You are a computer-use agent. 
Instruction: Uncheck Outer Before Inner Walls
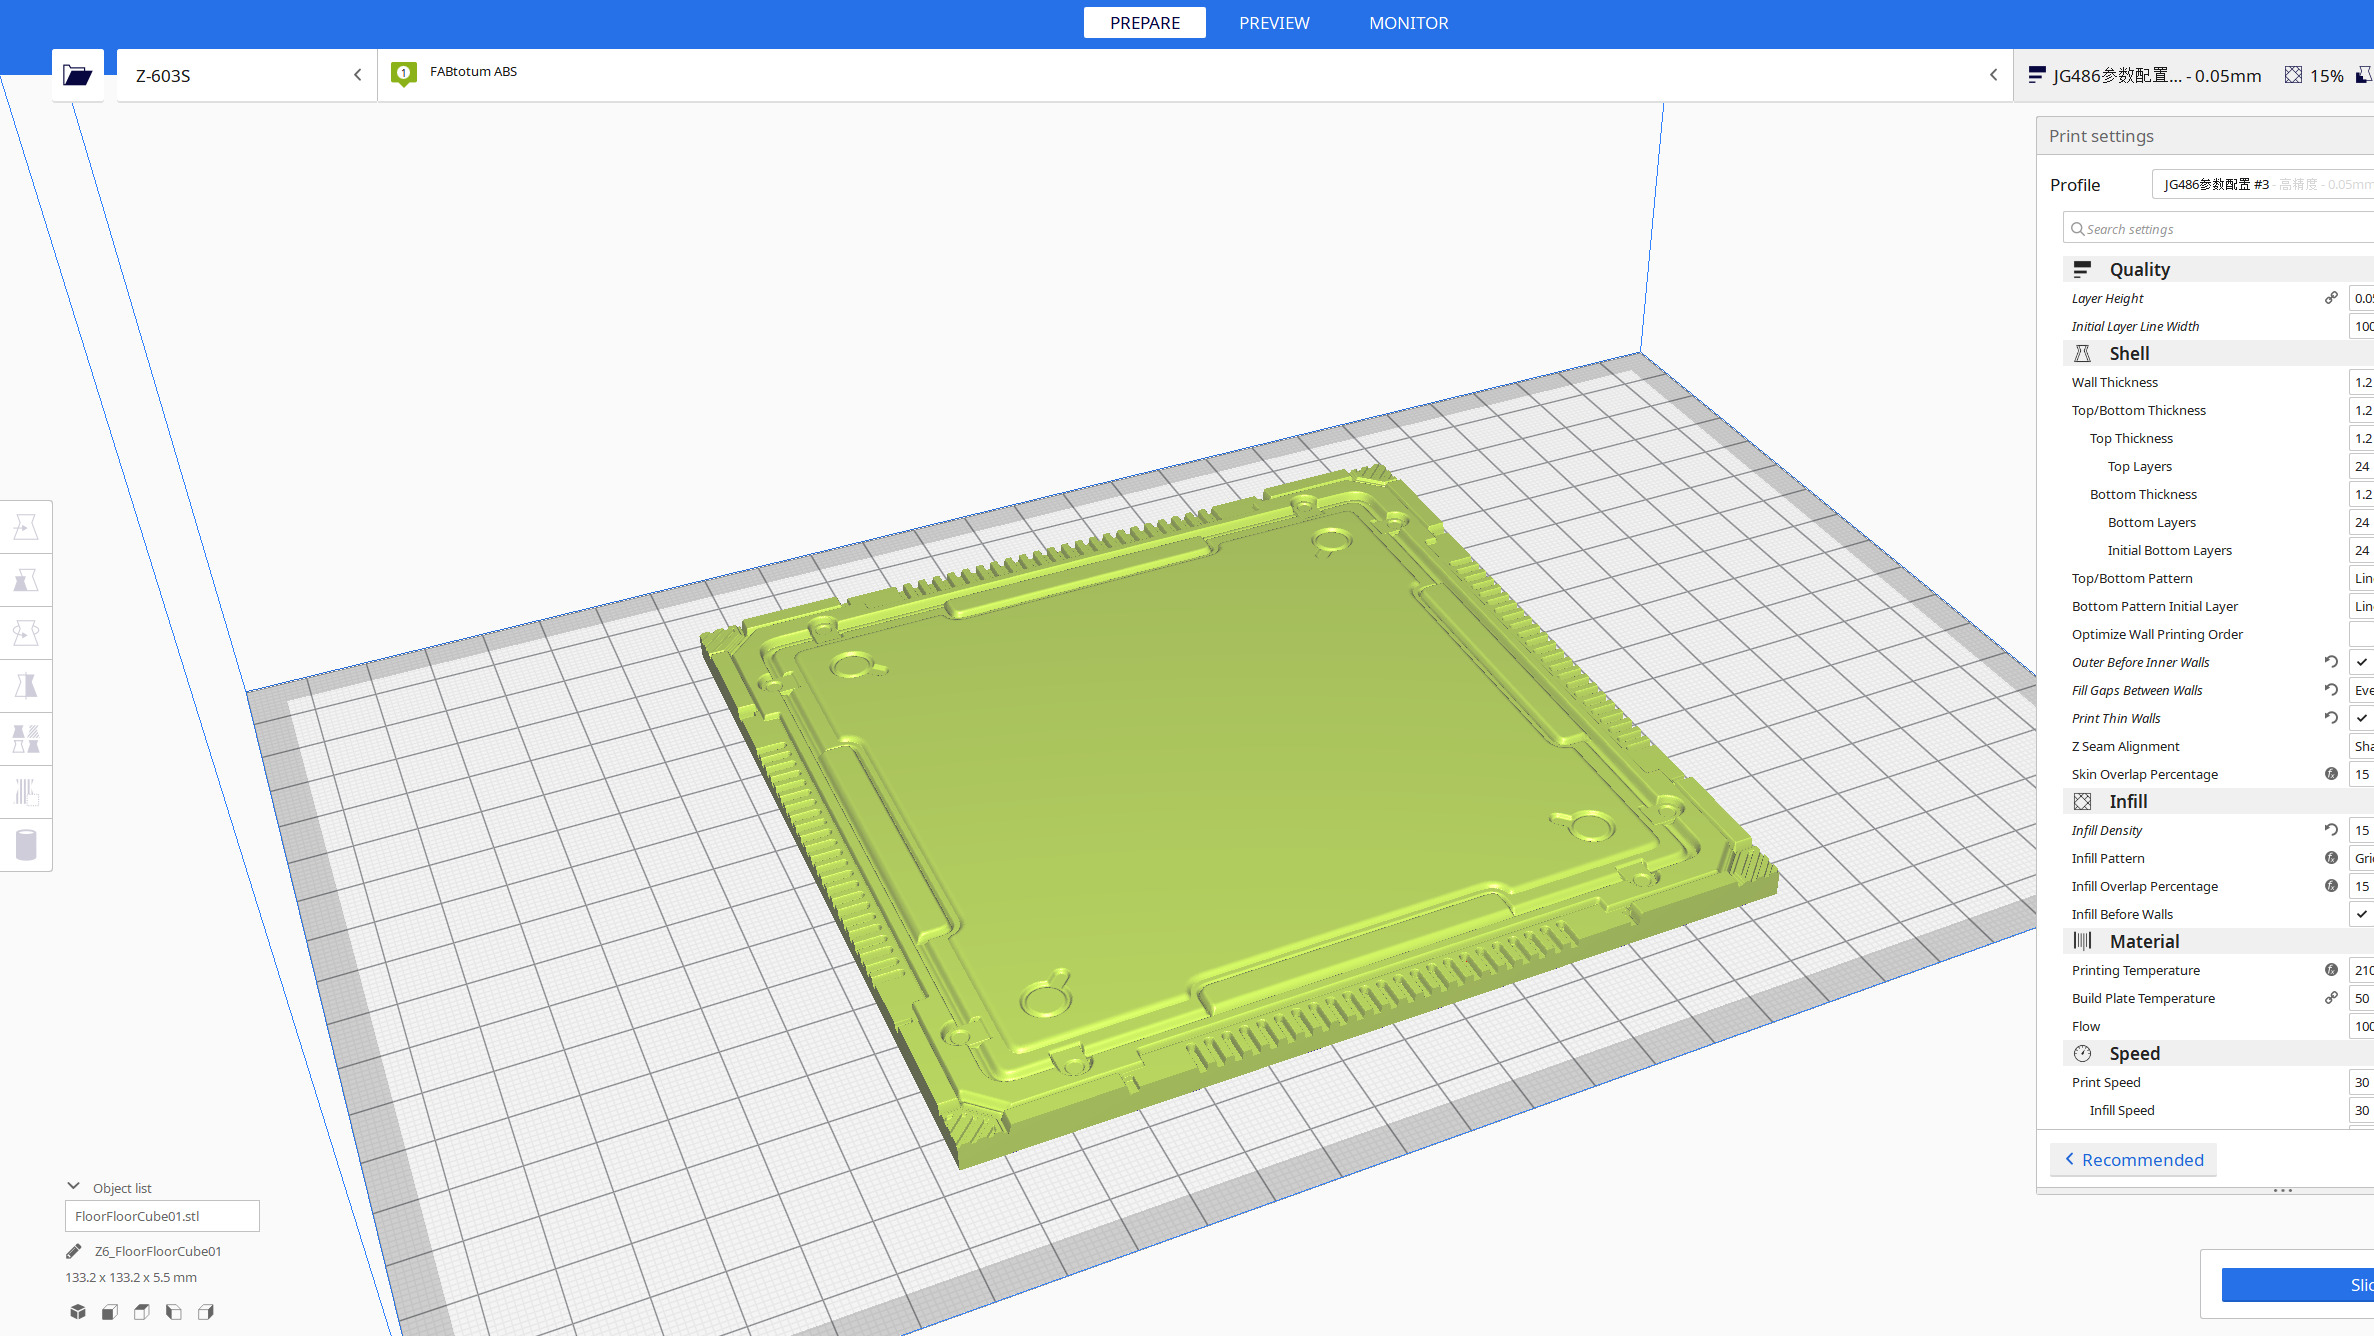(x=2362, y=662)
